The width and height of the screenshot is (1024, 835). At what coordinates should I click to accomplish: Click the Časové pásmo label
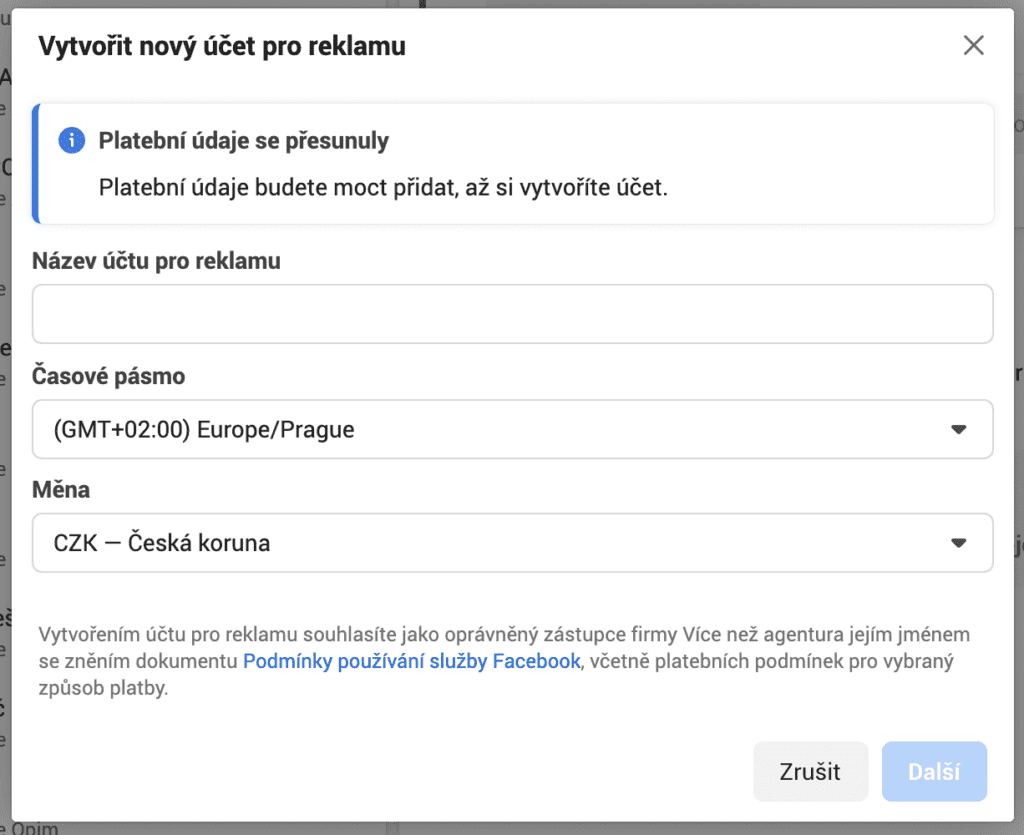tap(109, 377)
